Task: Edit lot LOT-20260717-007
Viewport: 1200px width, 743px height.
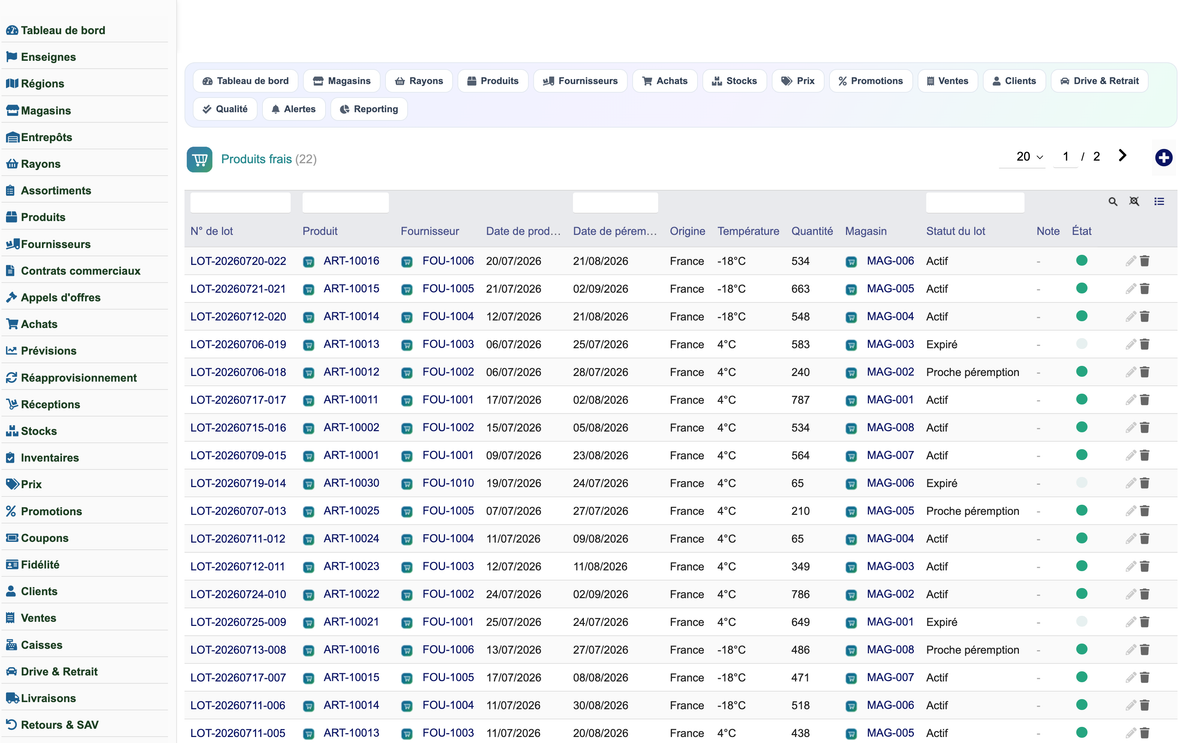Action: pyautogui.click(x=1130, y=677)
